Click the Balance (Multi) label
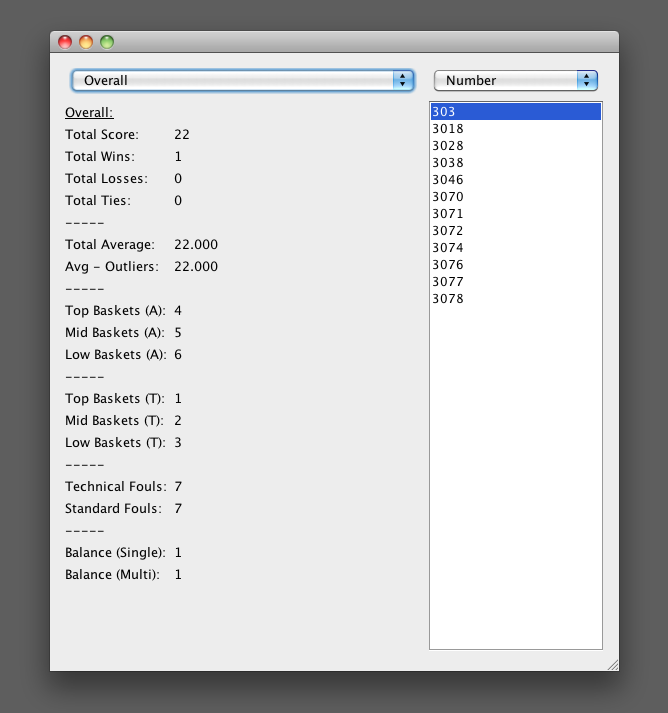Viewport: 668px width, 713px height. tap(112, 575)
